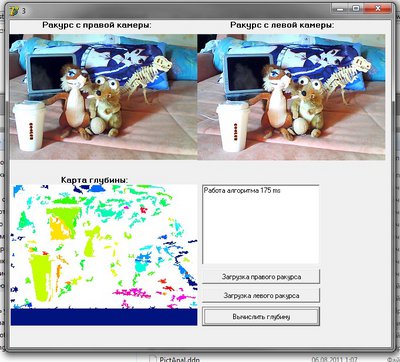This screenshot has width=400, height=362.
Task: Select the right camera view image
Action: [x=103, y=97]
